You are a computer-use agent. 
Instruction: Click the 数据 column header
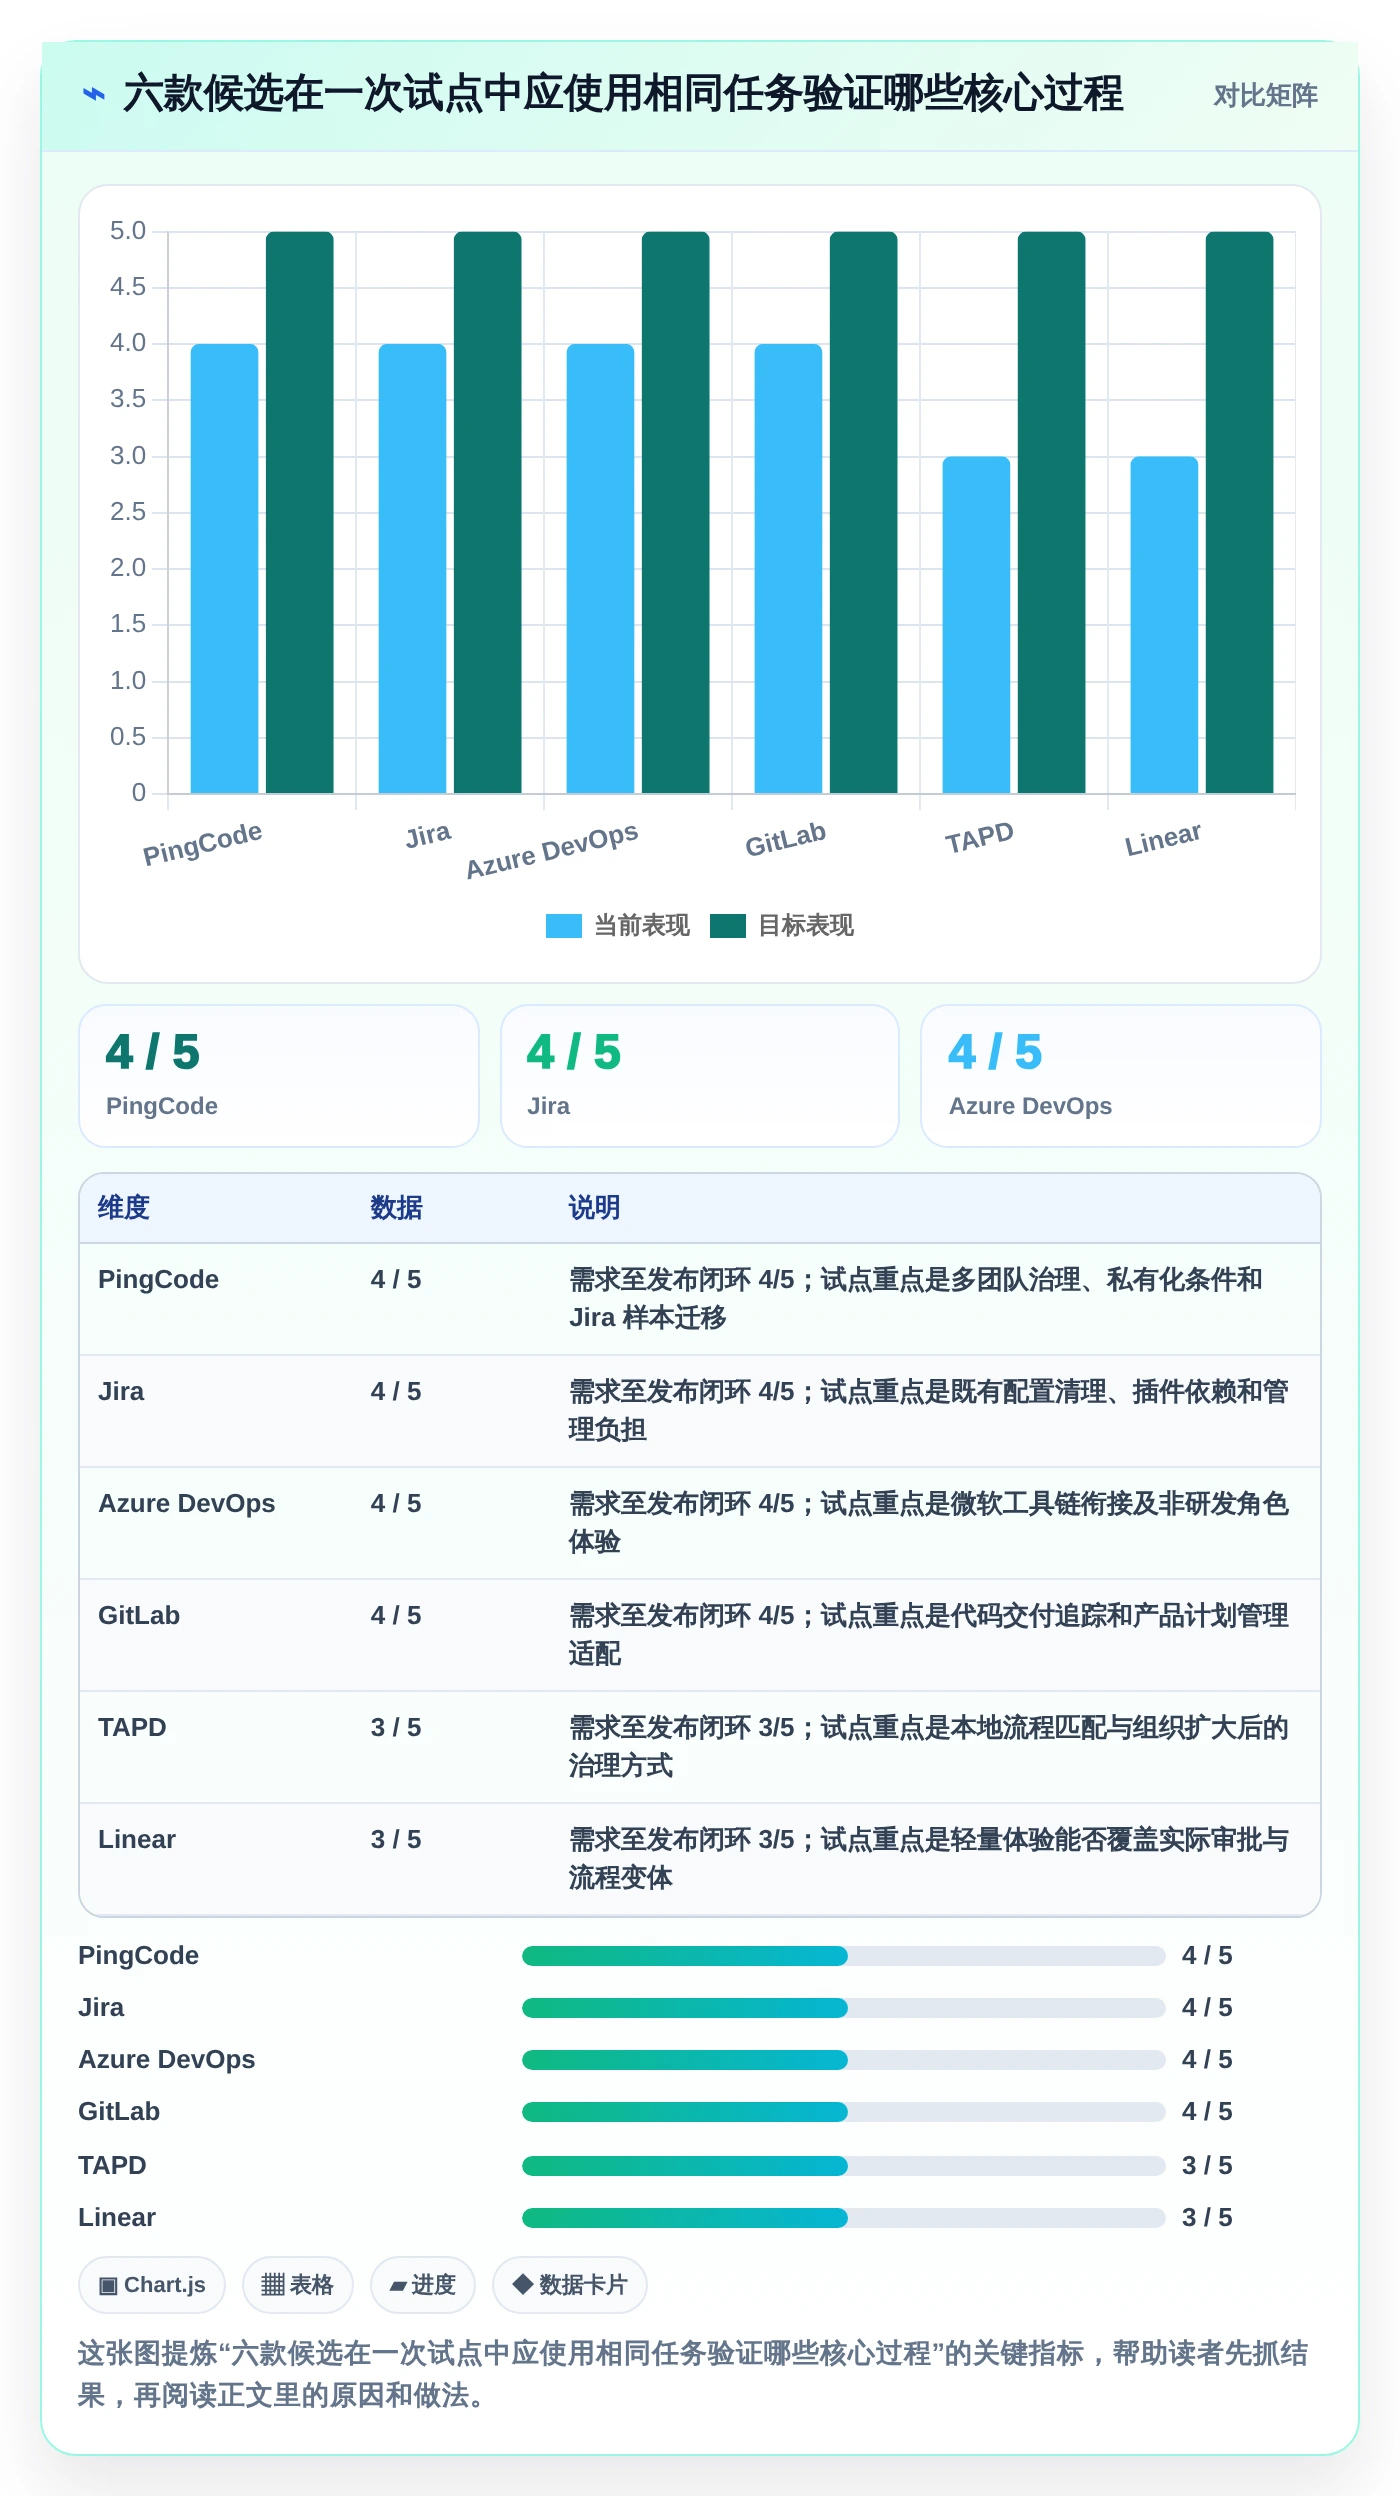(x=396, y=1208)
